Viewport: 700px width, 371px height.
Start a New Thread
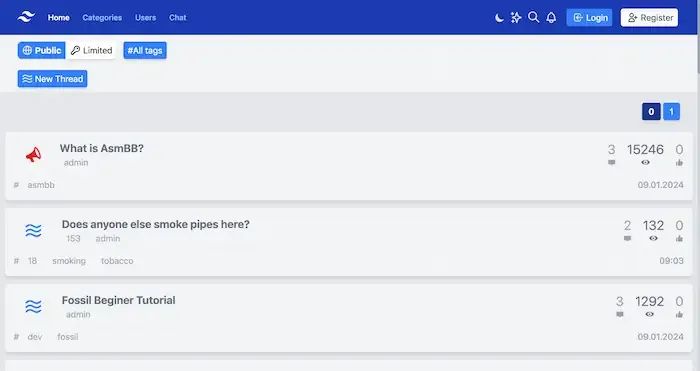(53, 79)
